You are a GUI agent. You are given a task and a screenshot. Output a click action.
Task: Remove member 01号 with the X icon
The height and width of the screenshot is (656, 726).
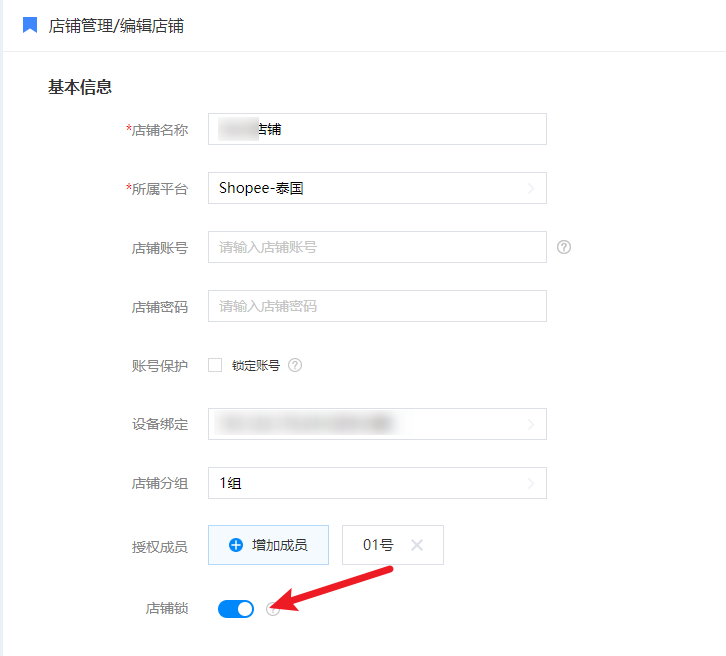pyautogui.click(x=417, y=545)
